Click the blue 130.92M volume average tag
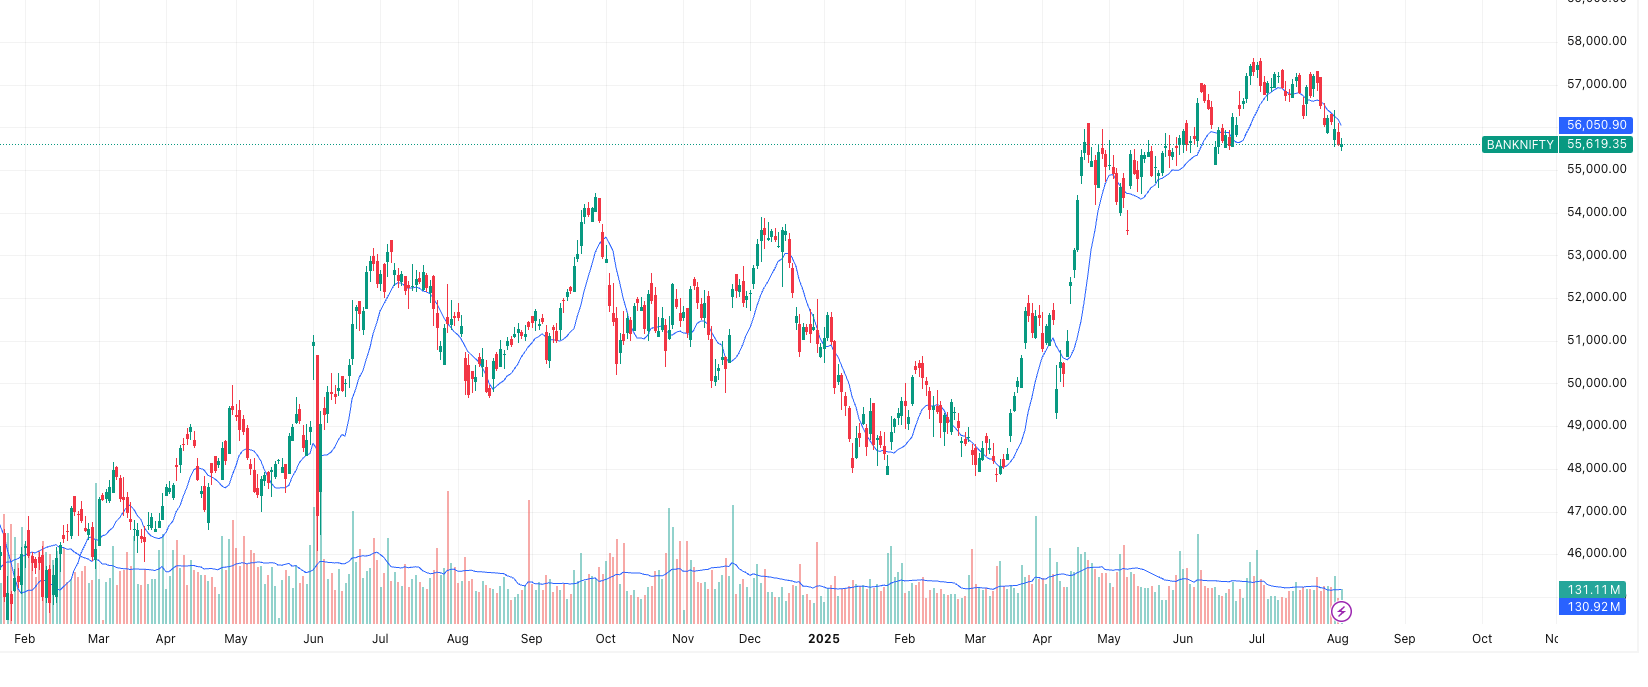The image size is (1648, 687). pyautogui.click(x=1594, y=607)
